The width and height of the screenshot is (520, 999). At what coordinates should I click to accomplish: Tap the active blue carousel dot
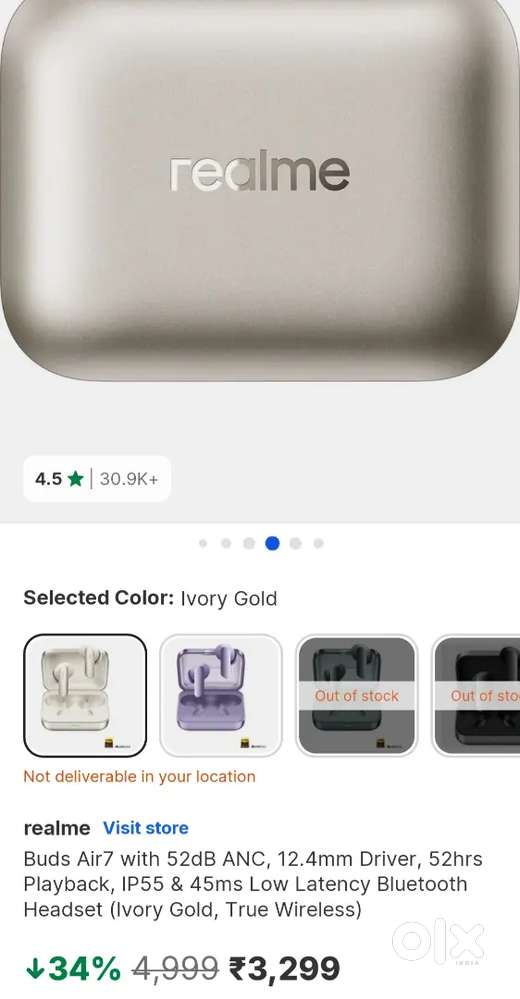[x=272, y=543]
